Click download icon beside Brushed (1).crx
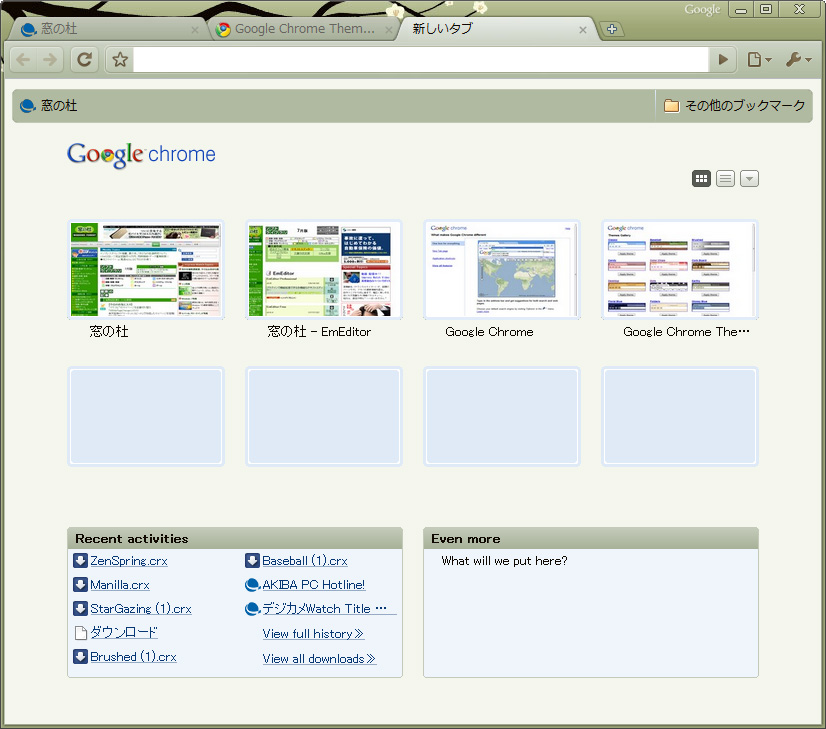 pos(80,656)
